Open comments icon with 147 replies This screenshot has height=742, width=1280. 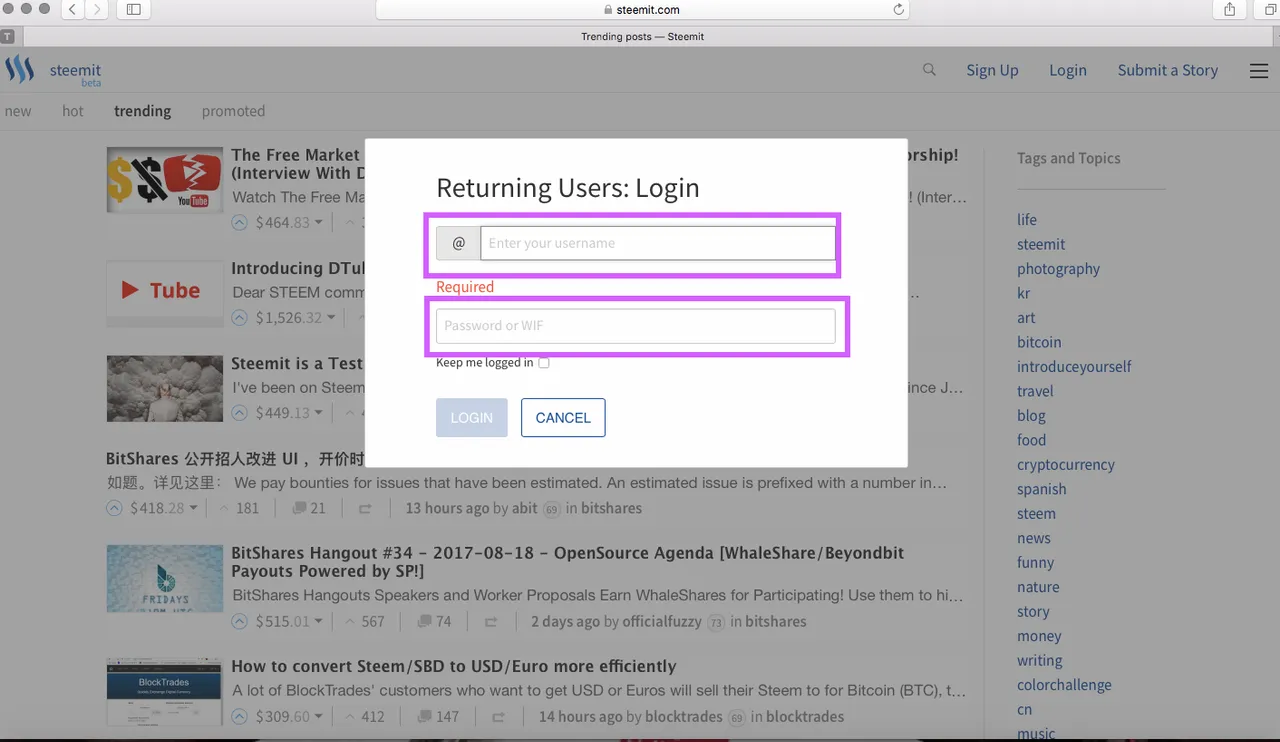pyautogui.click(x=424, y=716)
